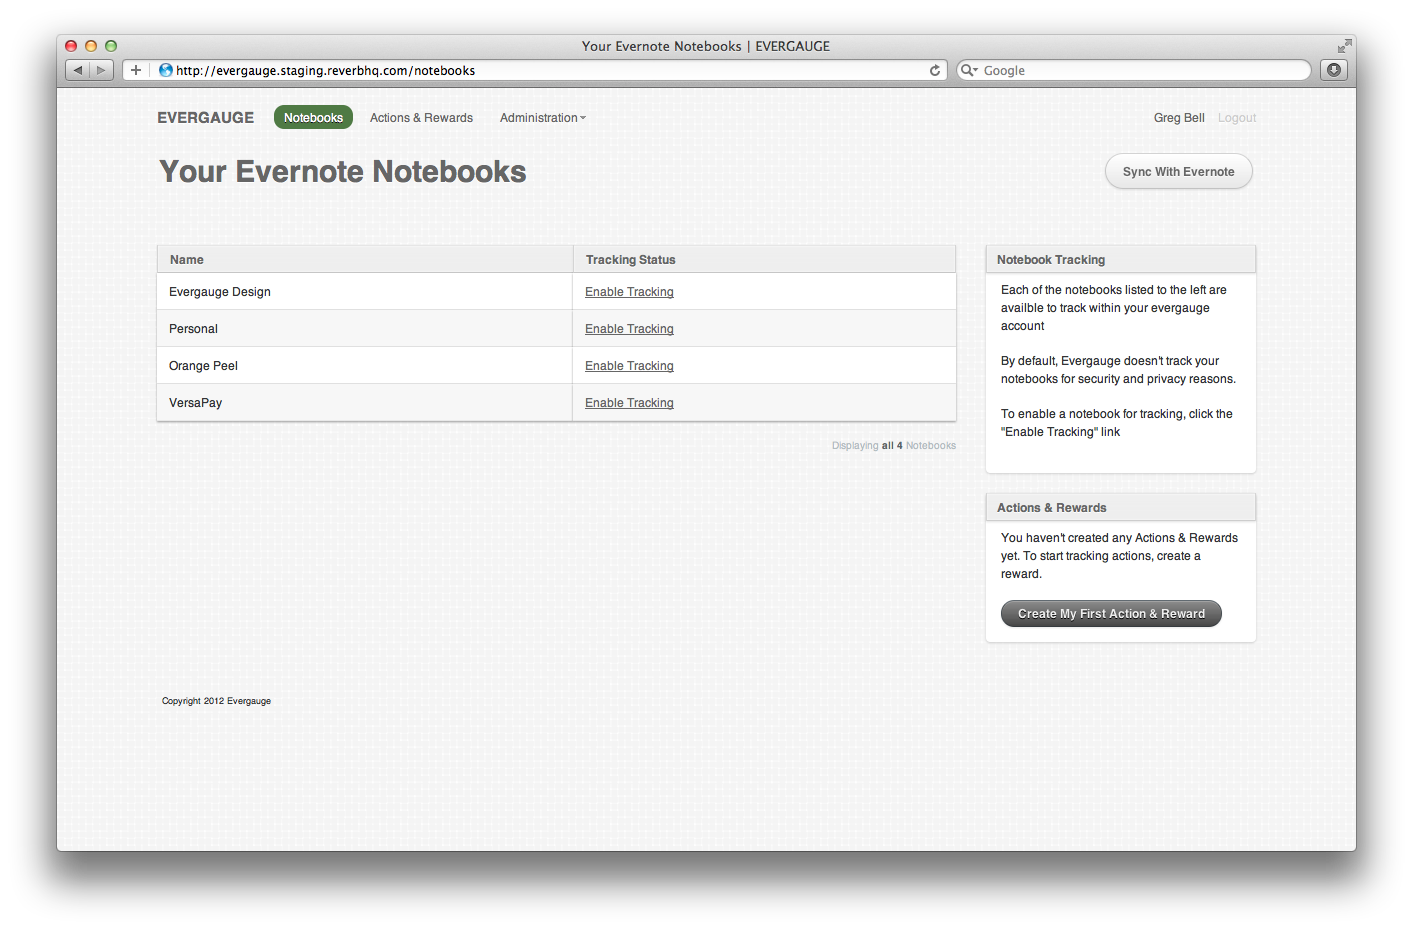Open the downloads button in toolbar
This screenshot has width=1413, height=930.
pos(1334,70)
